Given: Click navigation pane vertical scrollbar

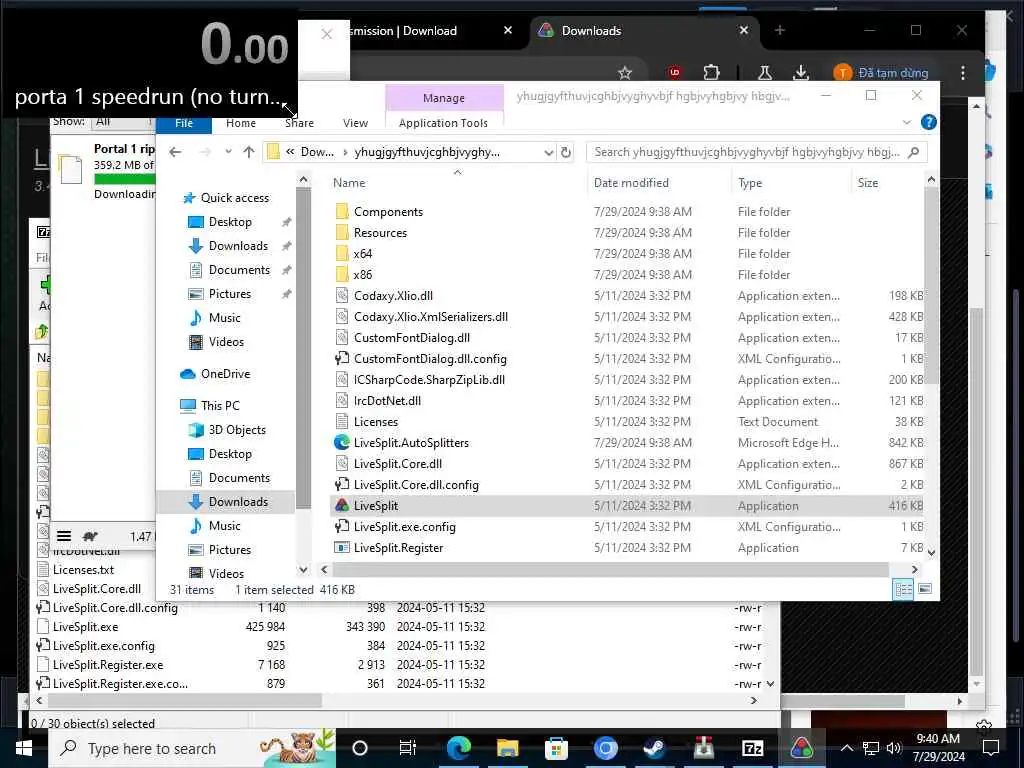Looking at the screenshot, I should [303, 346].
